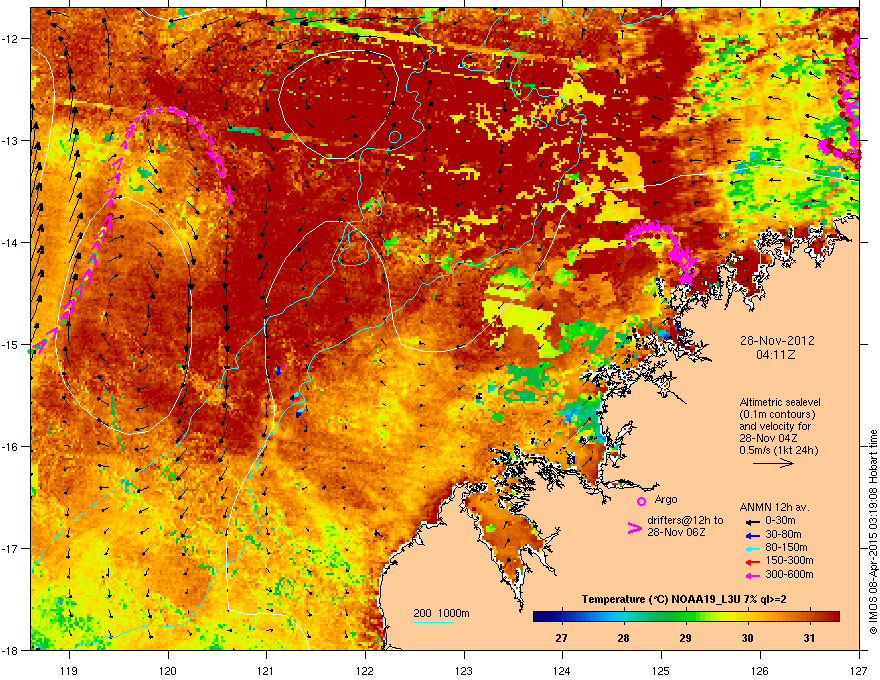This screenshot has height=680, width=880.
Task: Click the dark blue end of color bar
Action: (x=538, y=617)
